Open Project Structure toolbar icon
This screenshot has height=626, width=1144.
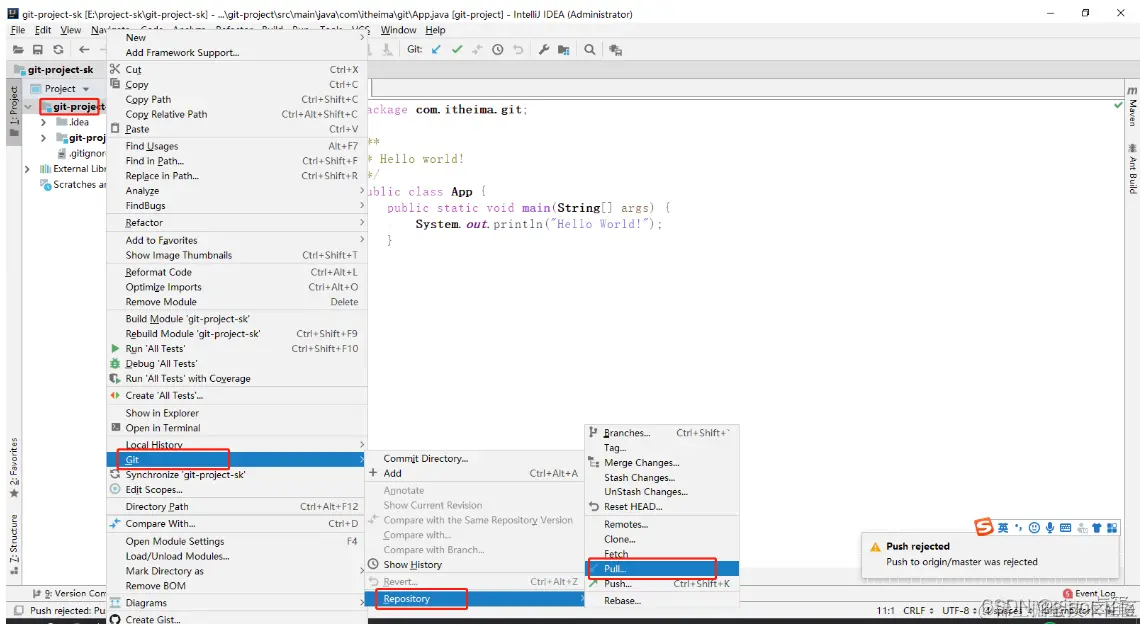(563, 50)
